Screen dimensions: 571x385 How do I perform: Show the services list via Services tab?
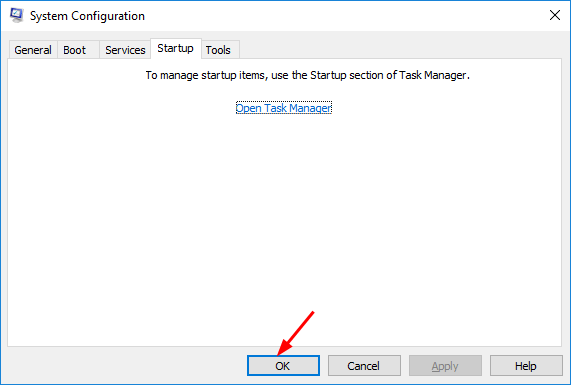click(125, 50)
